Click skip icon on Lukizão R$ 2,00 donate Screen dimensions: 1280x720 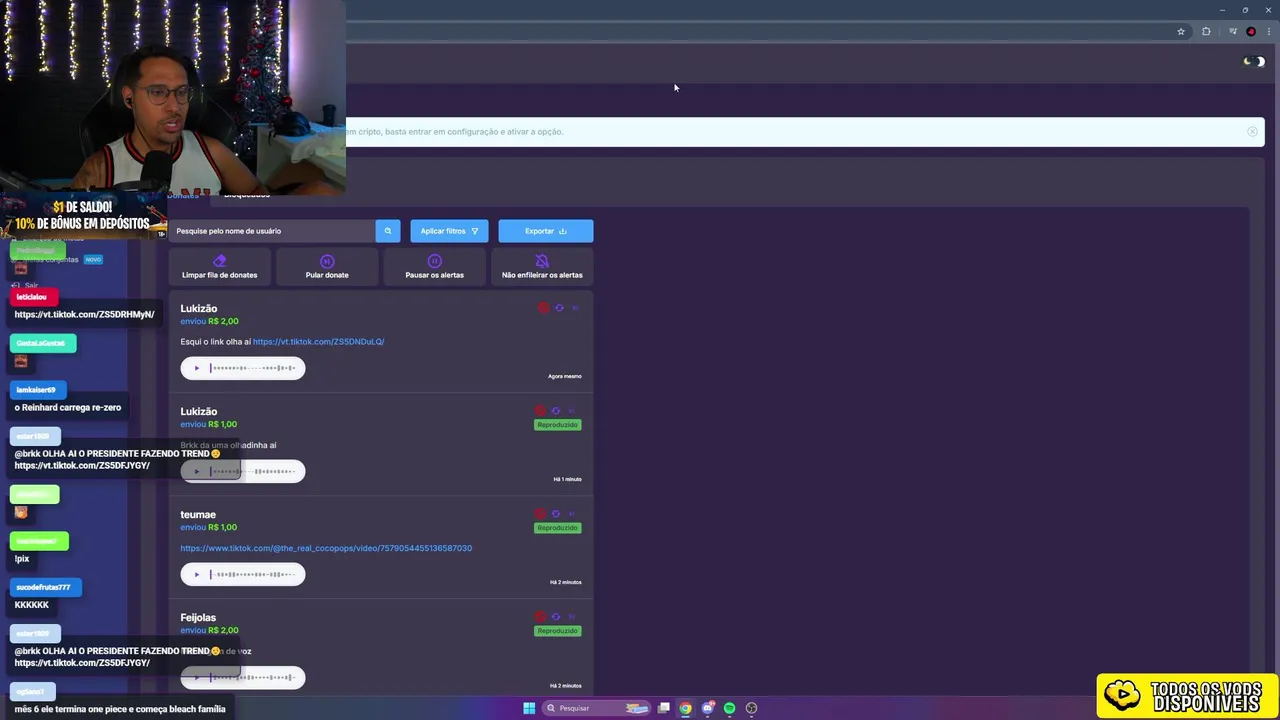click(575, 308)
